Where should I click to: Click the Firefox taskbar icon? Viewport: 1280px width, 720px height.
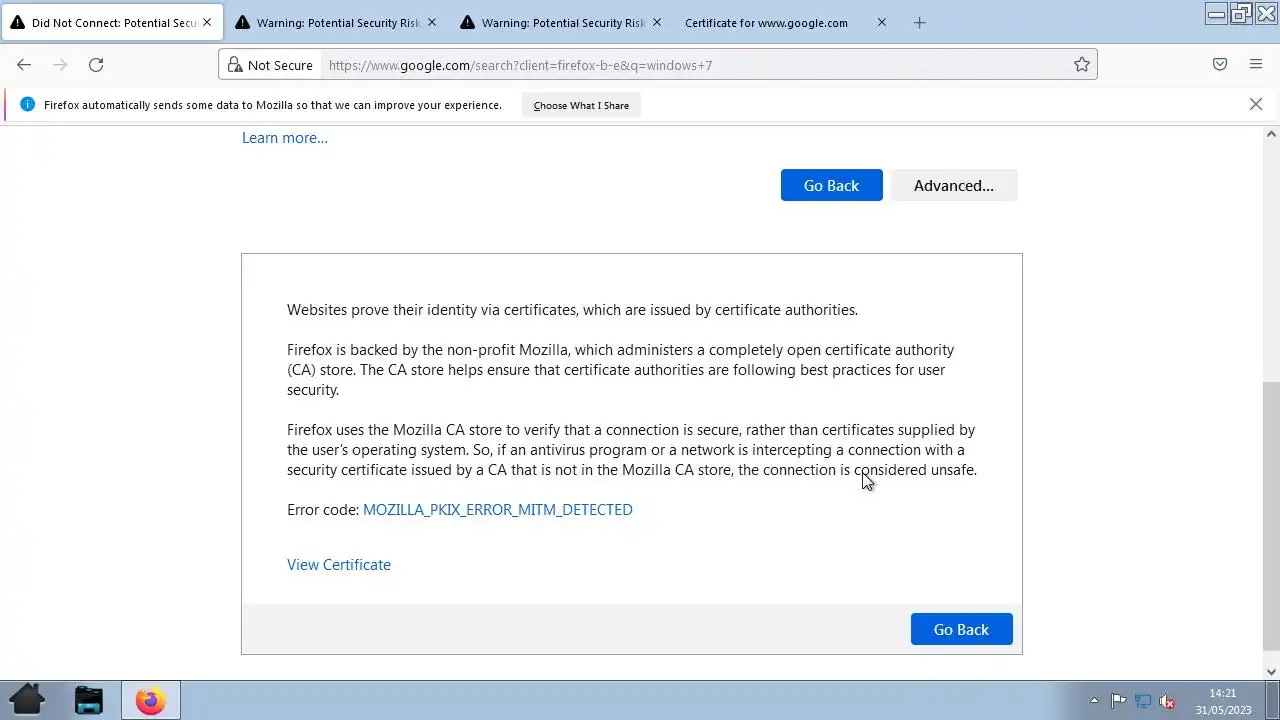[x=151, y=700]
